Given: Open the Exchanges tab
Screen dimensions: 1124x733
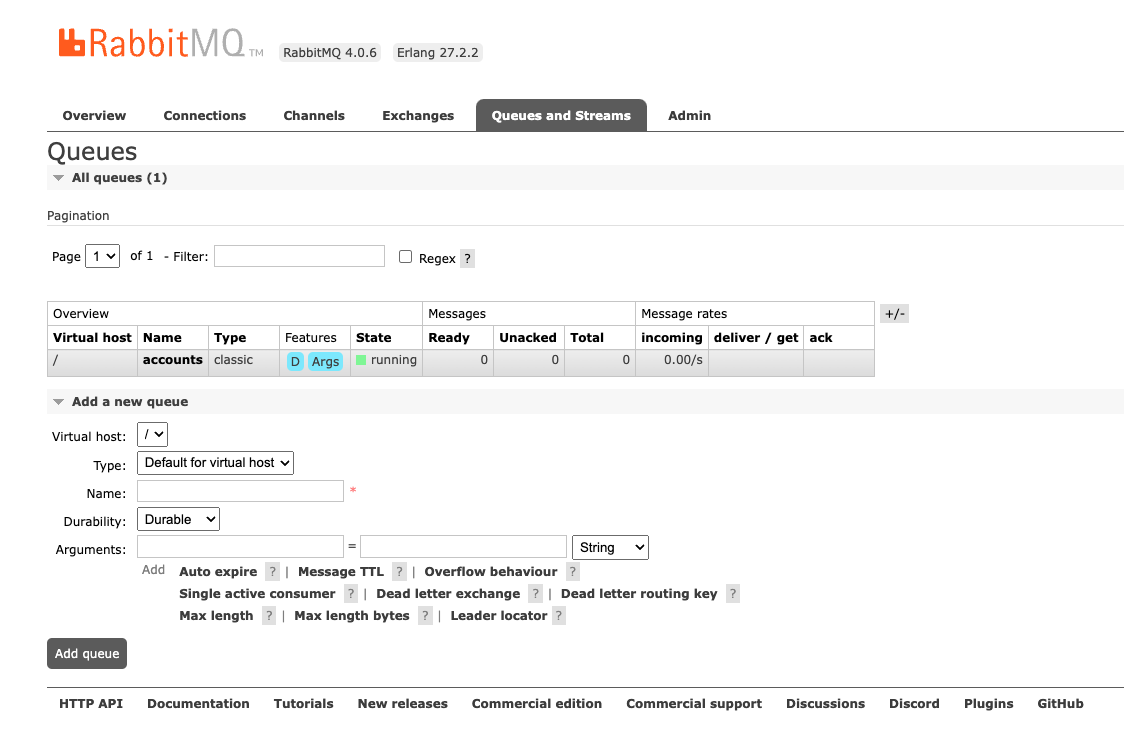Looking at the screenshot, I should tap(418, 115).
